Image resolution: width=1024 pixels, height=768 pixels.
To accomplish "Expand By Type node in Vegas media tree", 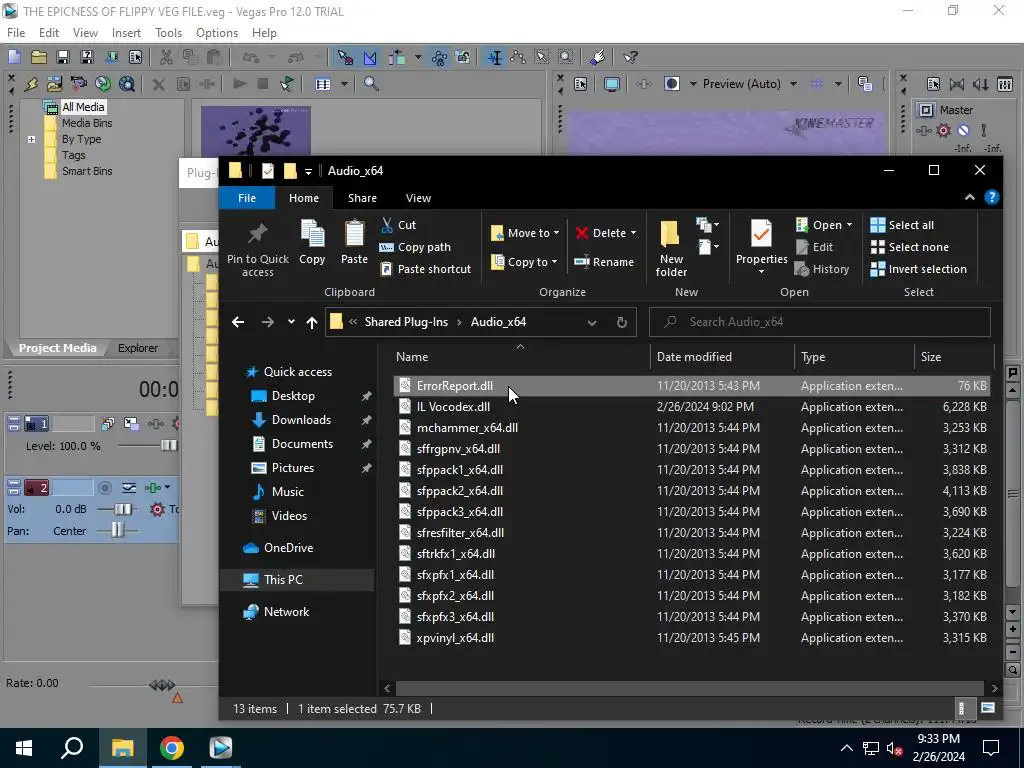I will (31, 139).
